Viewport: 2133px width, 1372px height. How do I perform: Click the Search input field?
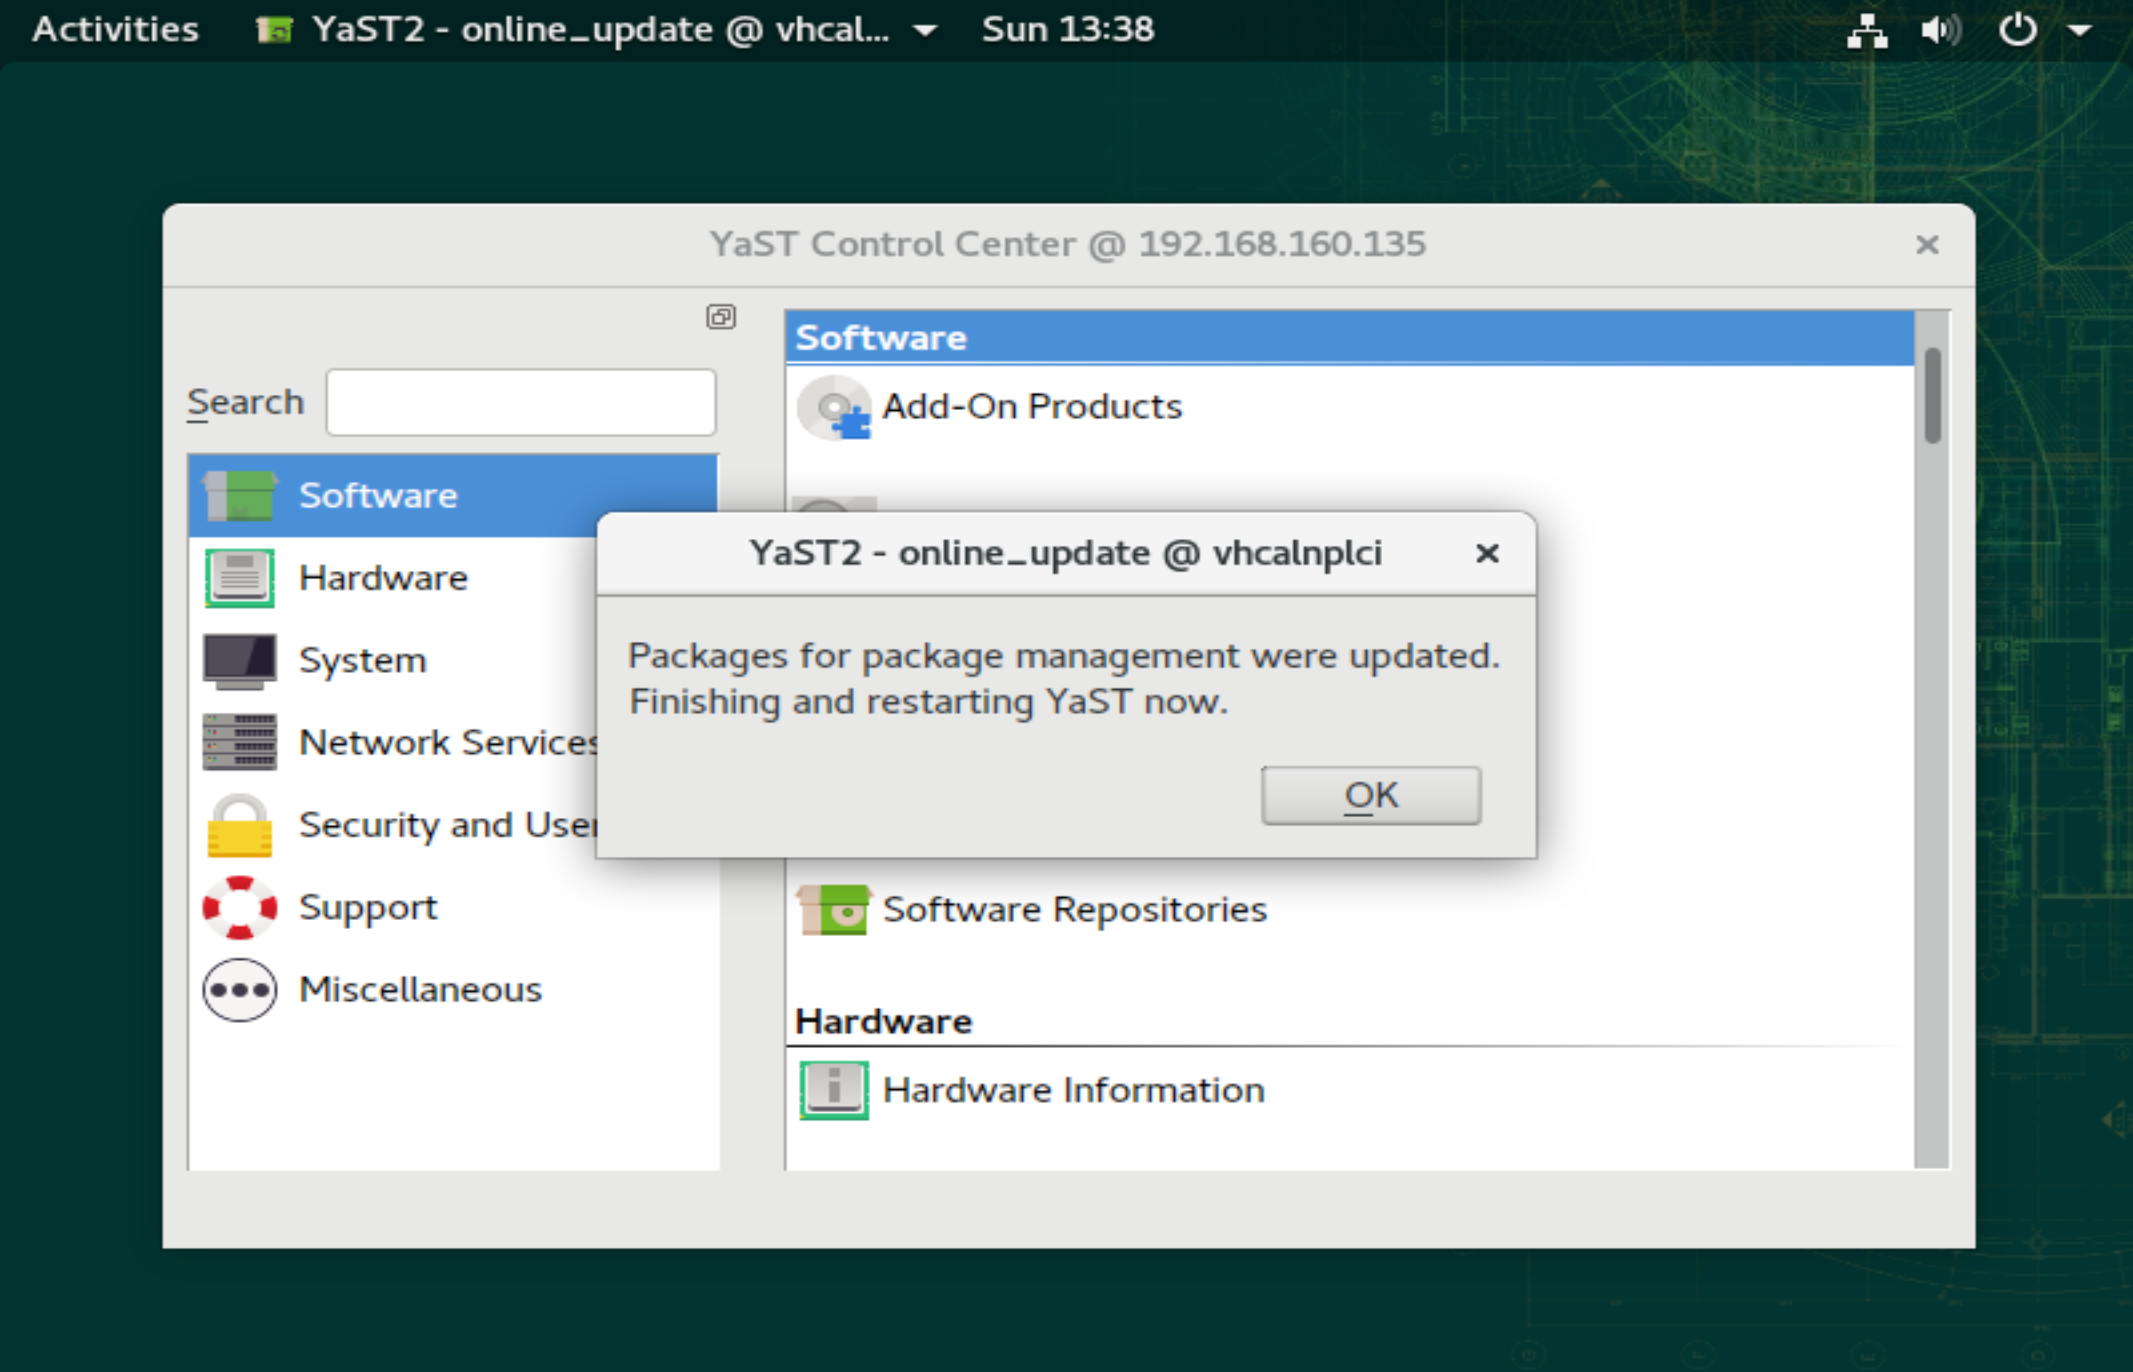[x=520, y=402]
